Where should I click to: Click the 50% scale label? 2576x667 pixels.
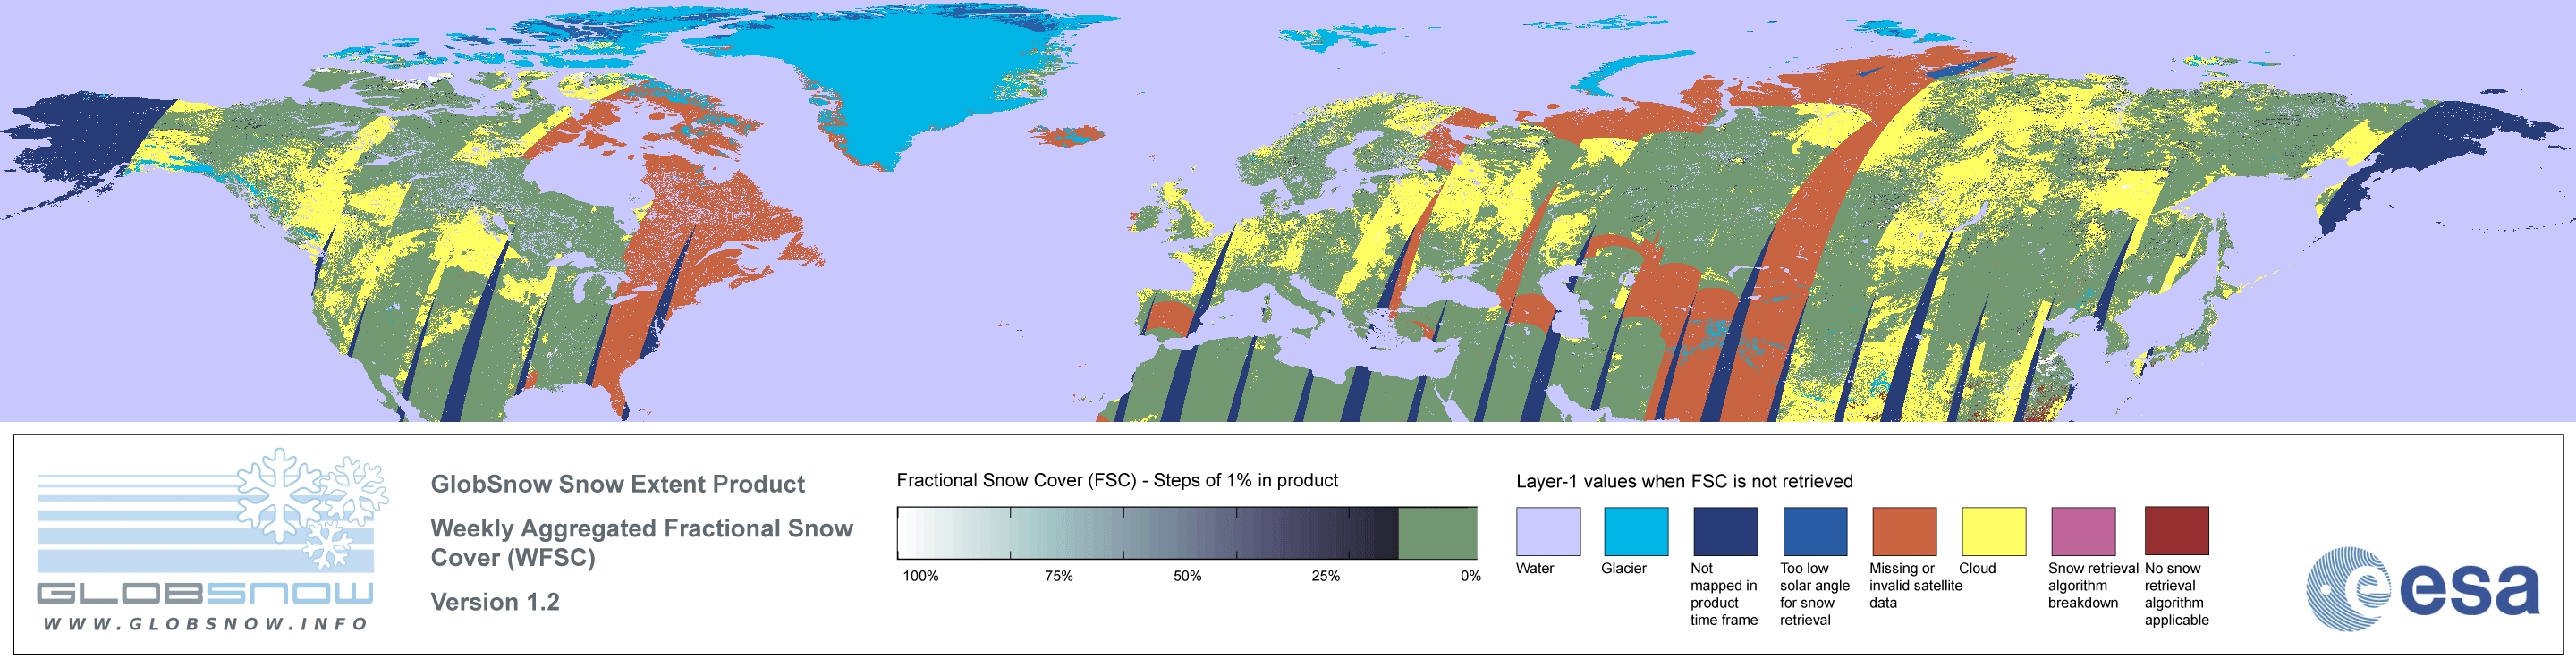pyautogui.click(x=1187, y=576)
